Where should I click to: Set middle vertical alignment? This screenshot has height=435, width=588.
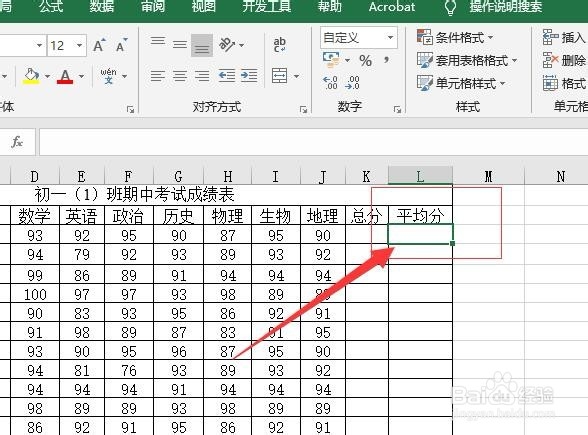180,45
